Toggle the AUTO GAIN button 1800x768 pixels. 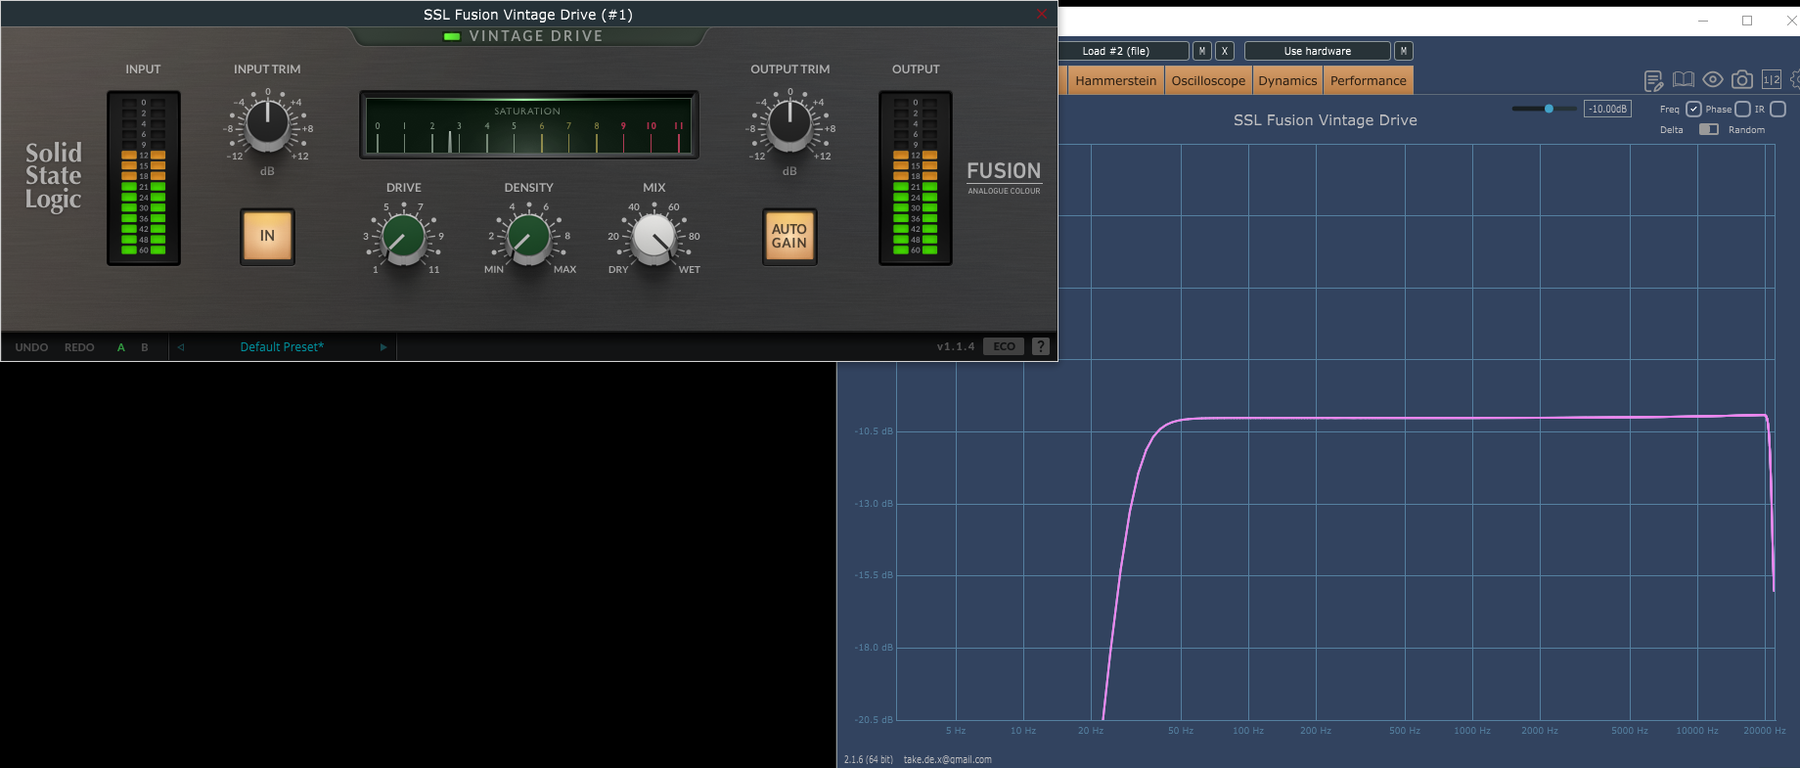[789, 236]
